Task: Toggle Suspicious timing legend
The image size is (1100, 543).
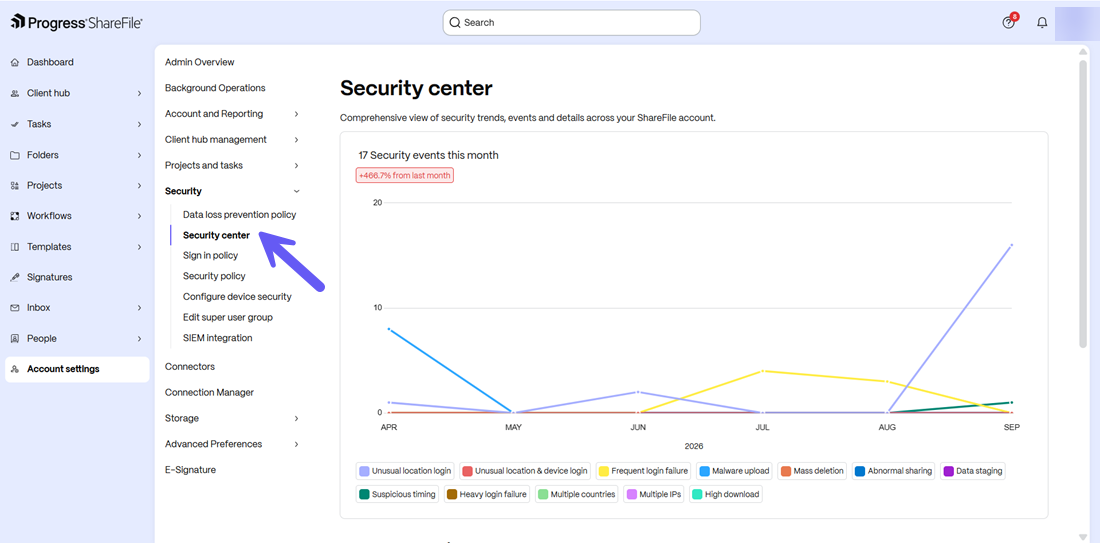Action: (397, 495)
